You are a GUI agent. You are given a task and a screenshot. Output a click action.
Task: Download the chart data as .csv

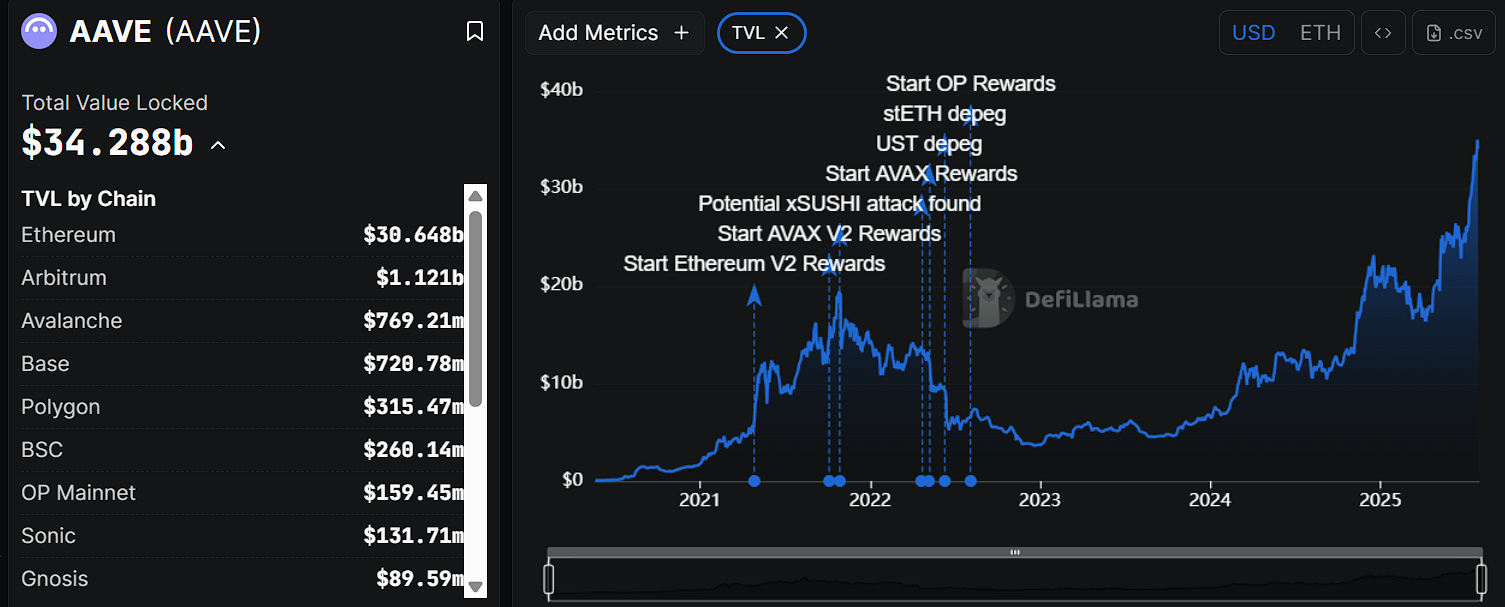(1454, 33)
